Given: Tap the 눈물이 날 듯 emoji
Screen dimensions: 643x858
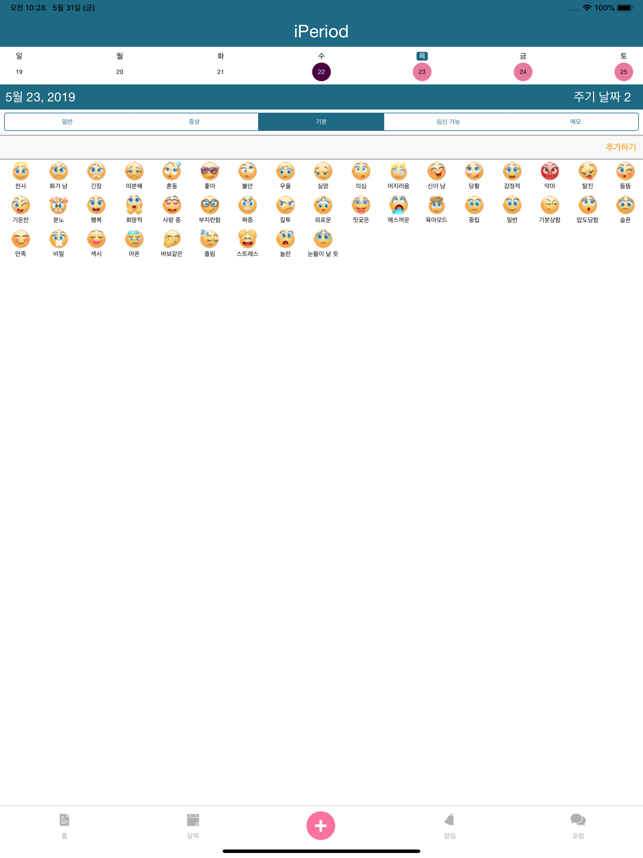Looking at the screenshot, I should tap(322, 241).
